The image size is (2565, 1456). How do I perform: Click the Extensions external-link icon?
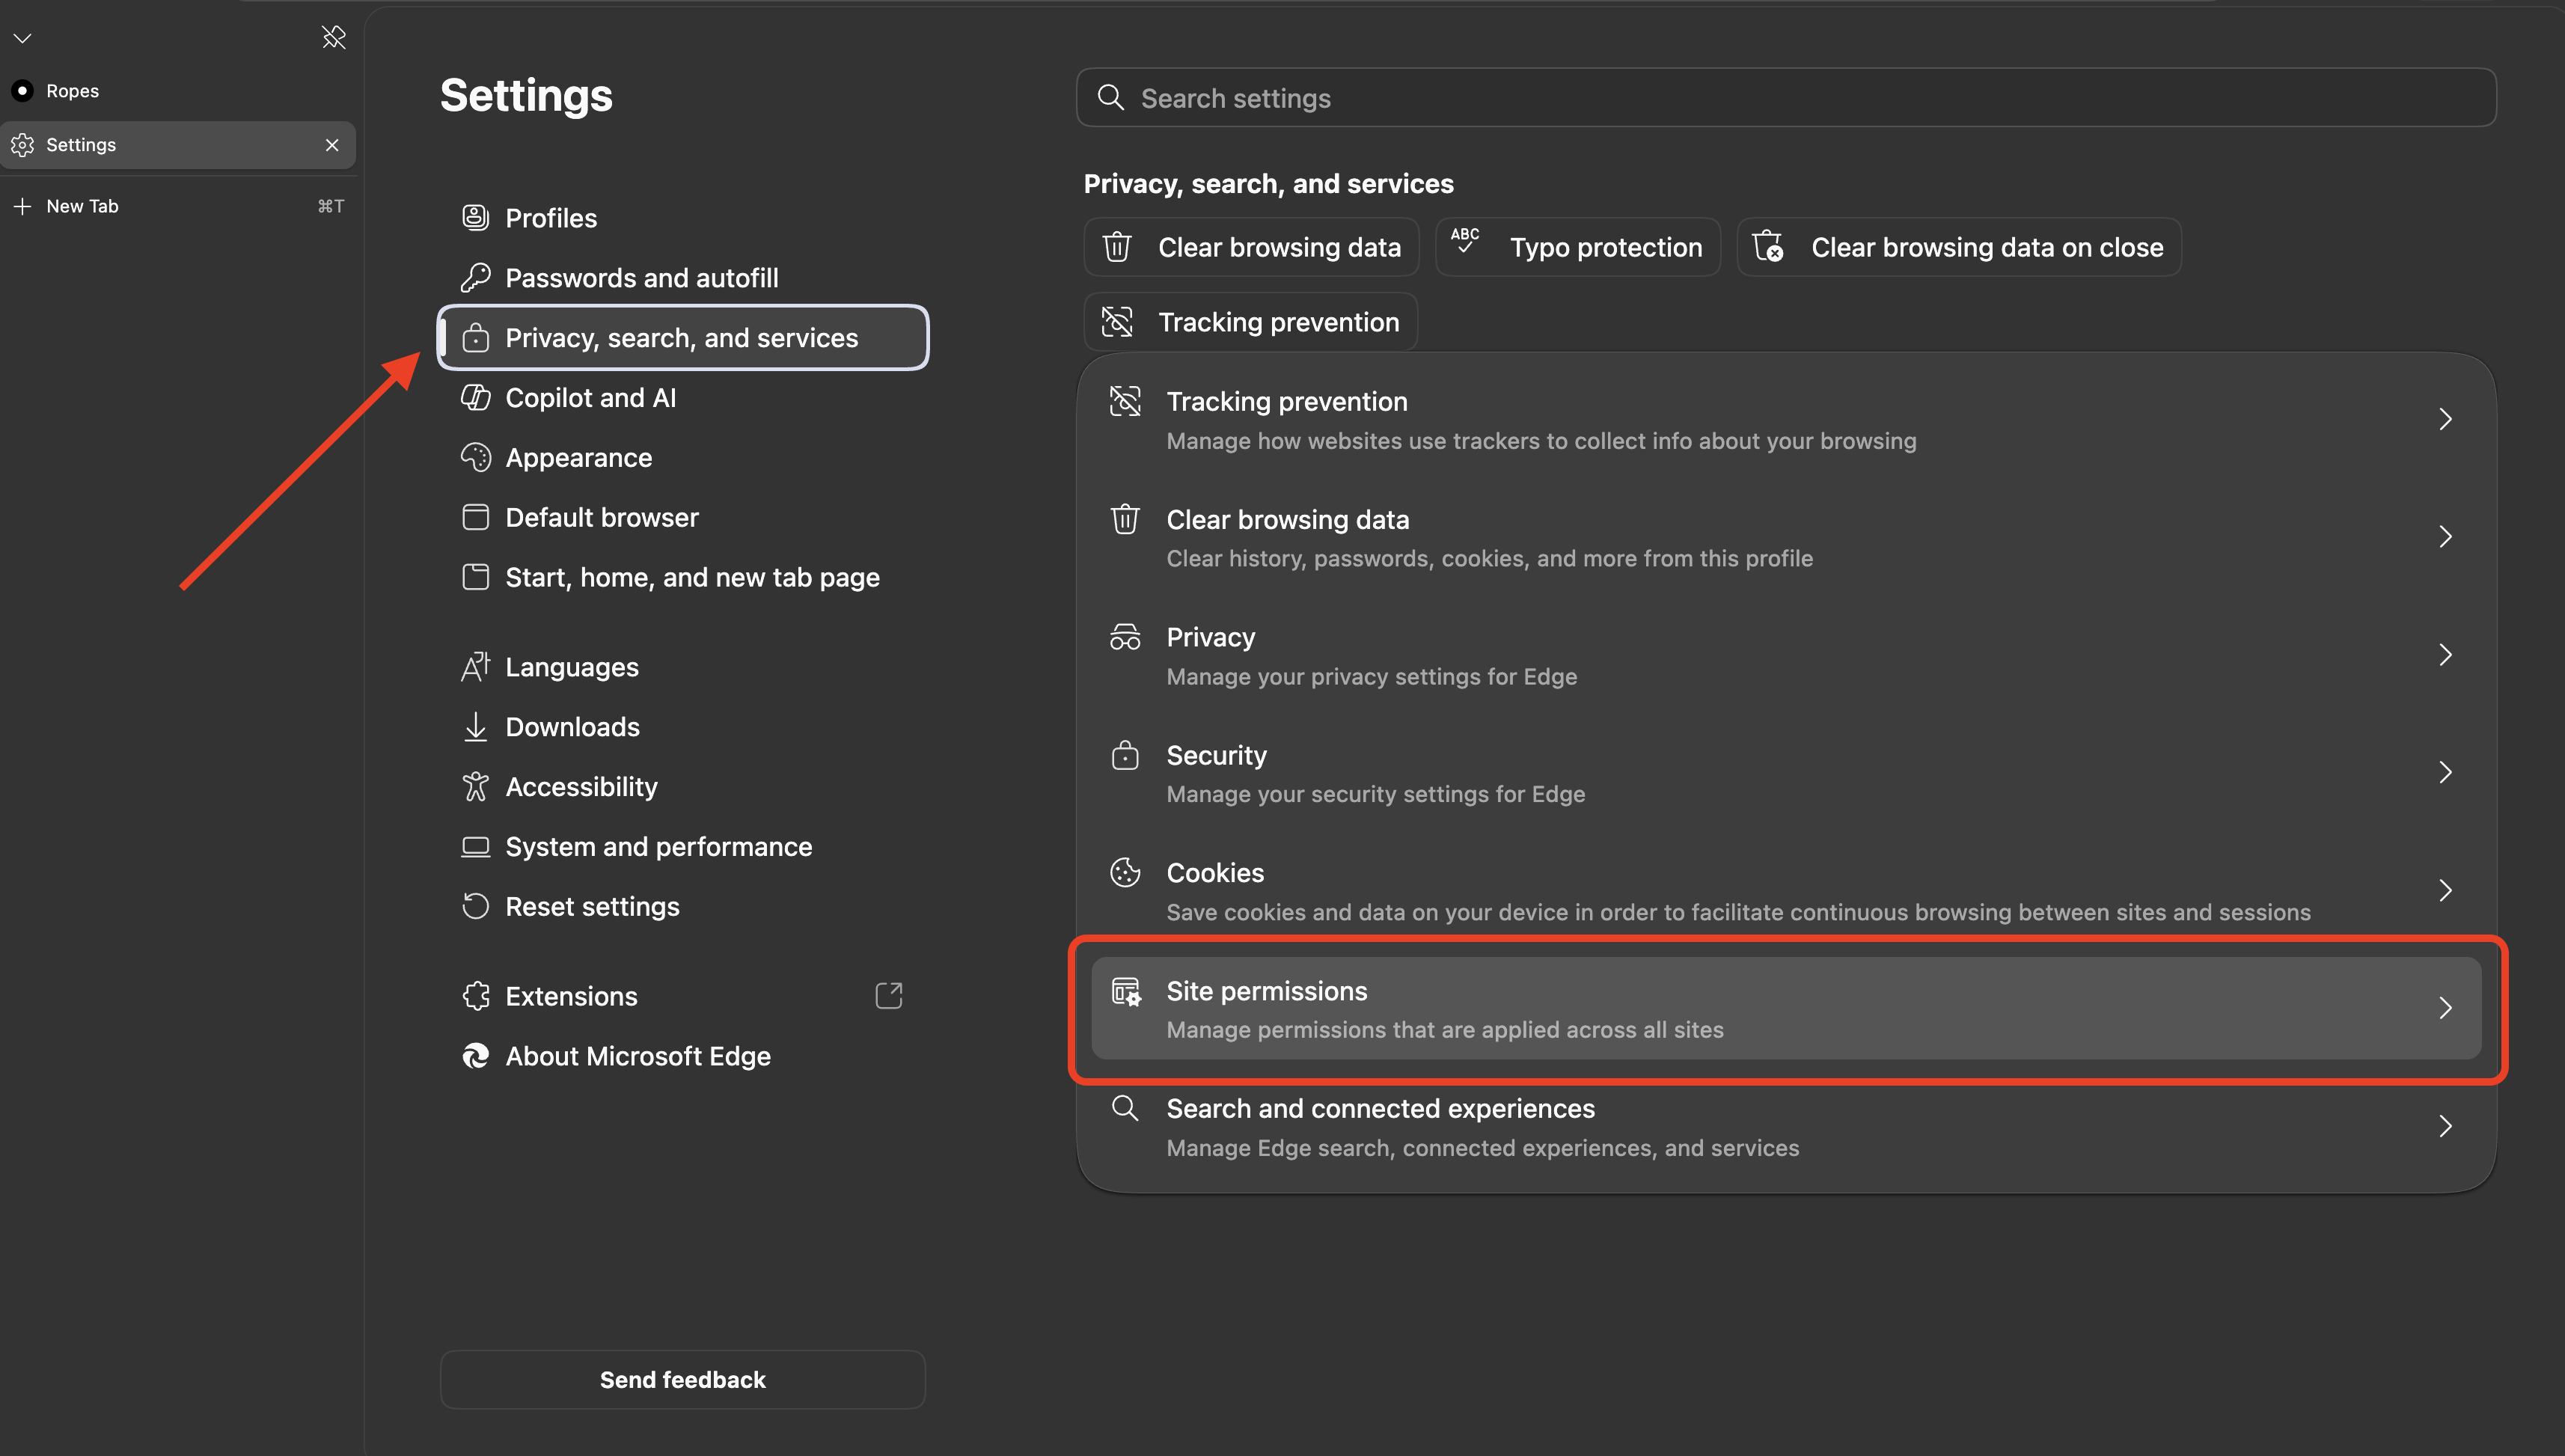(x=889, y=995)
